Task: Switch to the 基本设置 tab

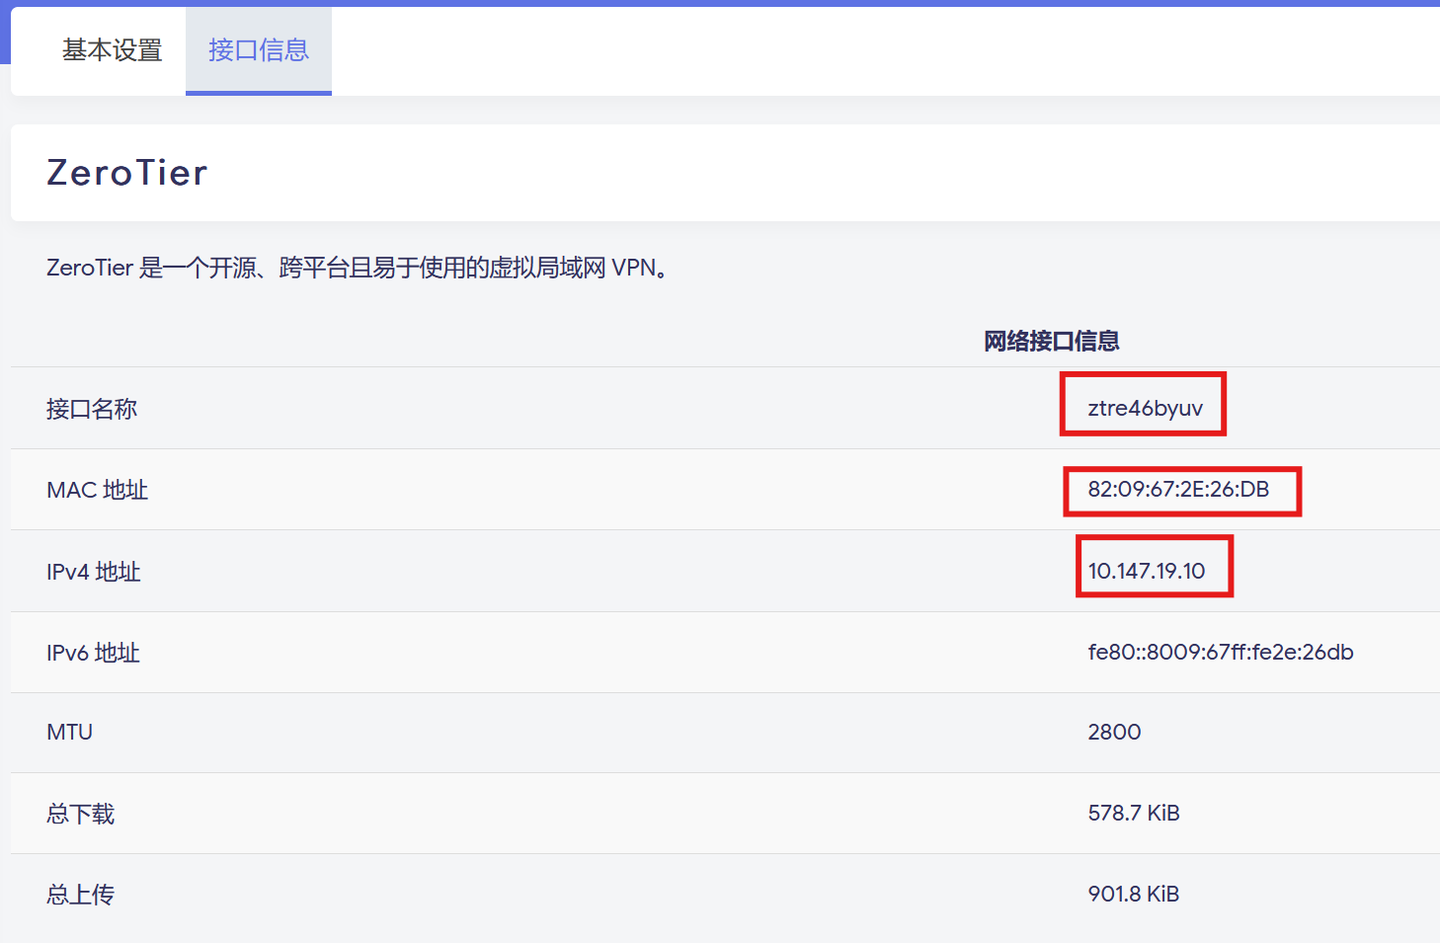Action: [110, 51]
